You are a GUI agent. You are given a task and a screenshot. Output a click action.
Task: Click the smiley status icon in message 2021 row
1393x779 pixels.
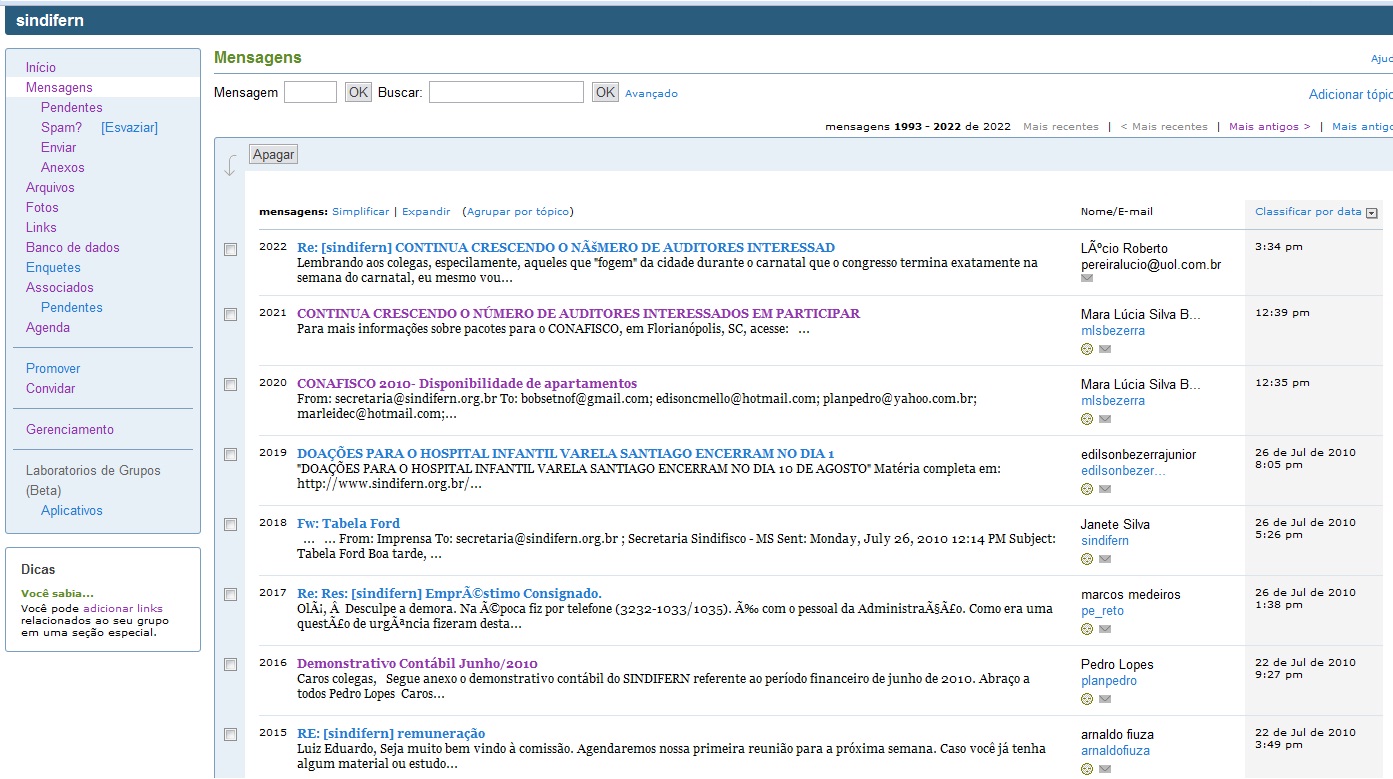coord(1087,349)
